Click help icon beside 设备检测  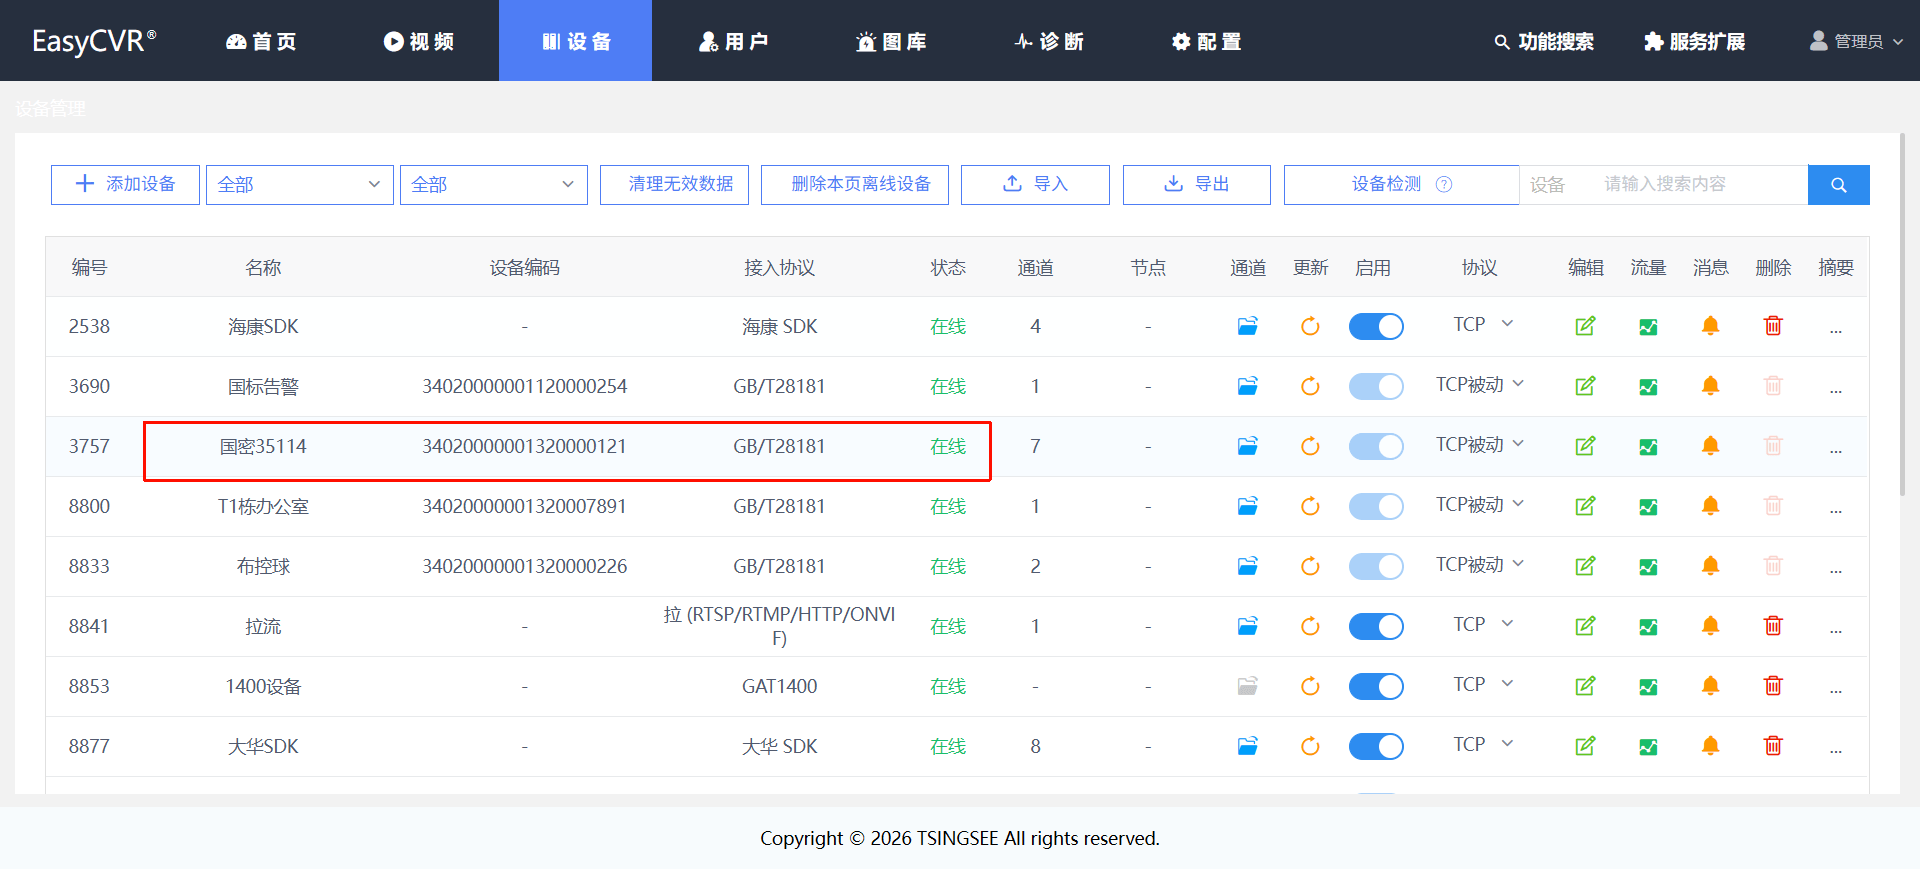point(1444,184)
